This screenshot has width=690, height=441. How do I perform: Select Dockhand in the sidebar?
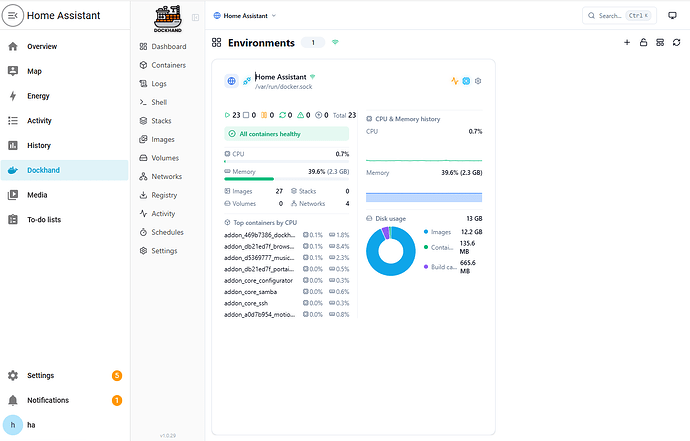point(65,170)
